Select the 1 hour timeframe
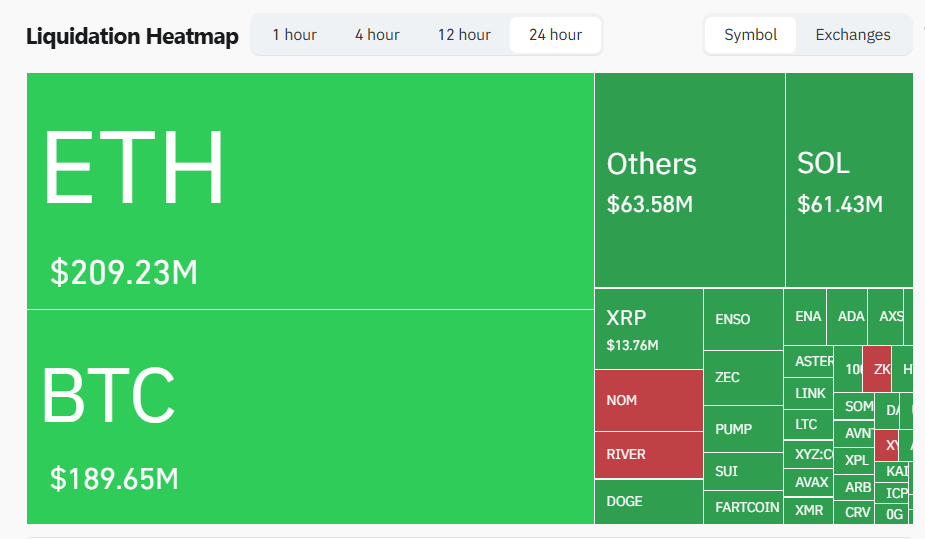 click(x=294, y=35)
